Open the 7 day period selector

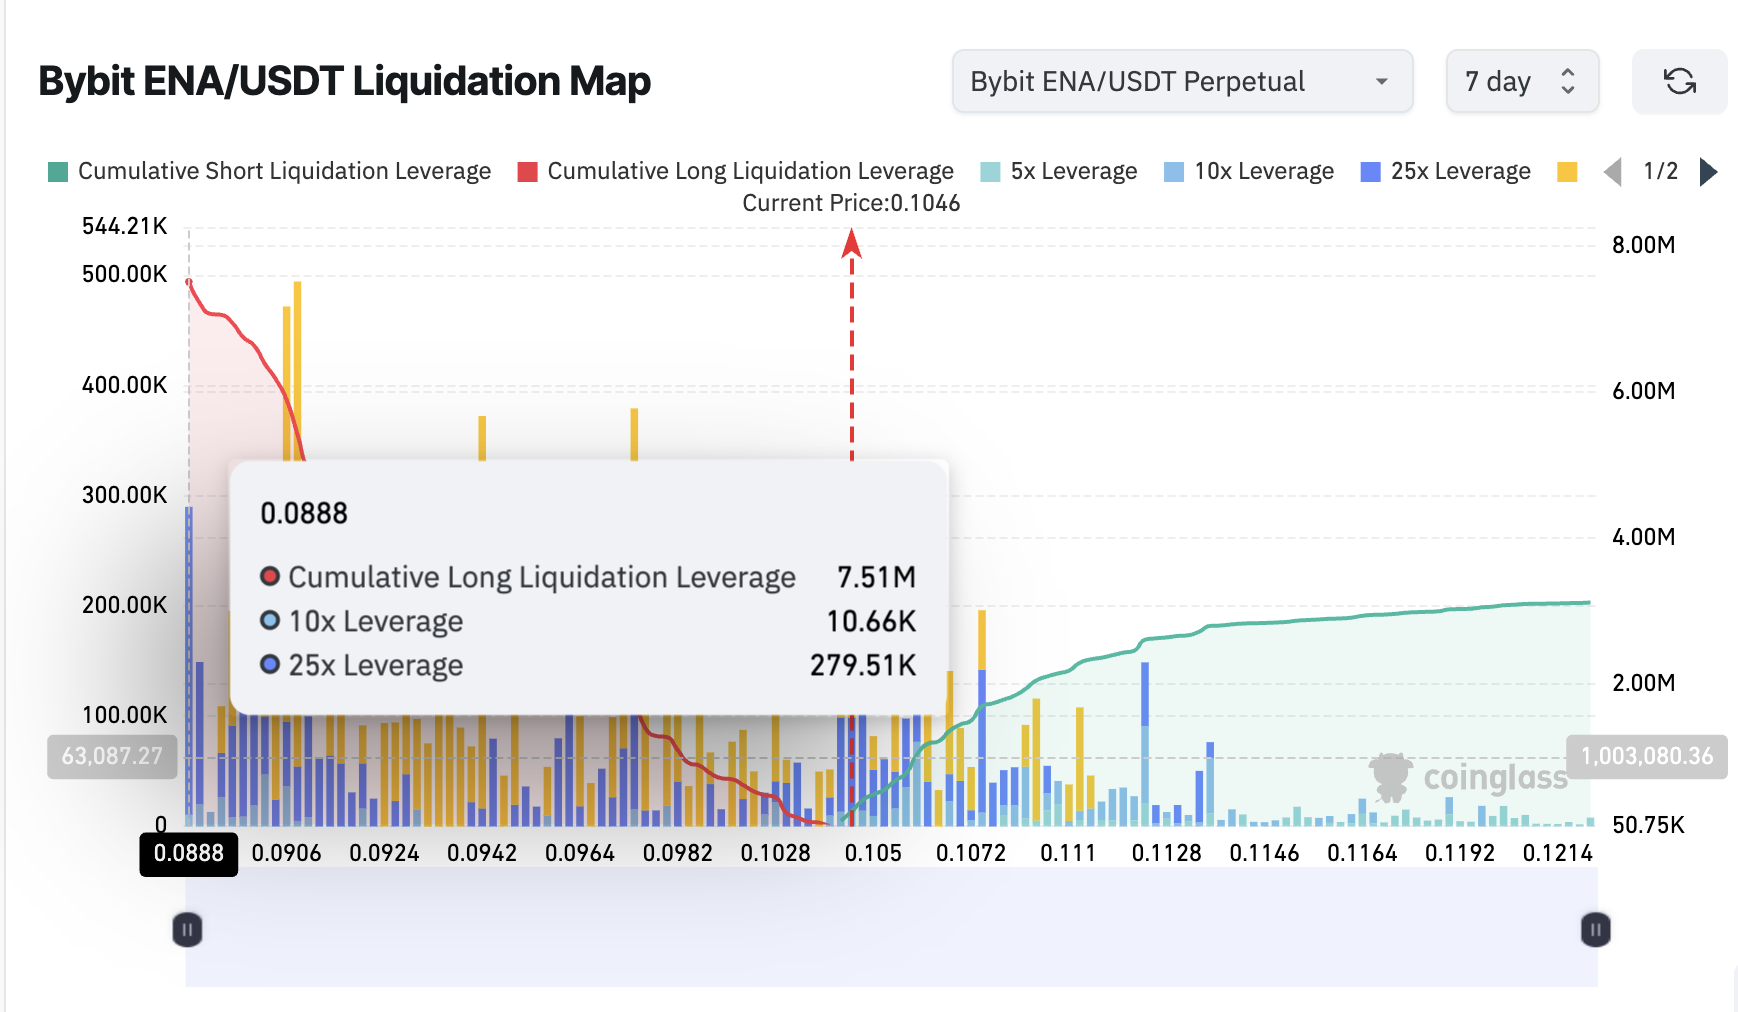[x=1498, y=82]
